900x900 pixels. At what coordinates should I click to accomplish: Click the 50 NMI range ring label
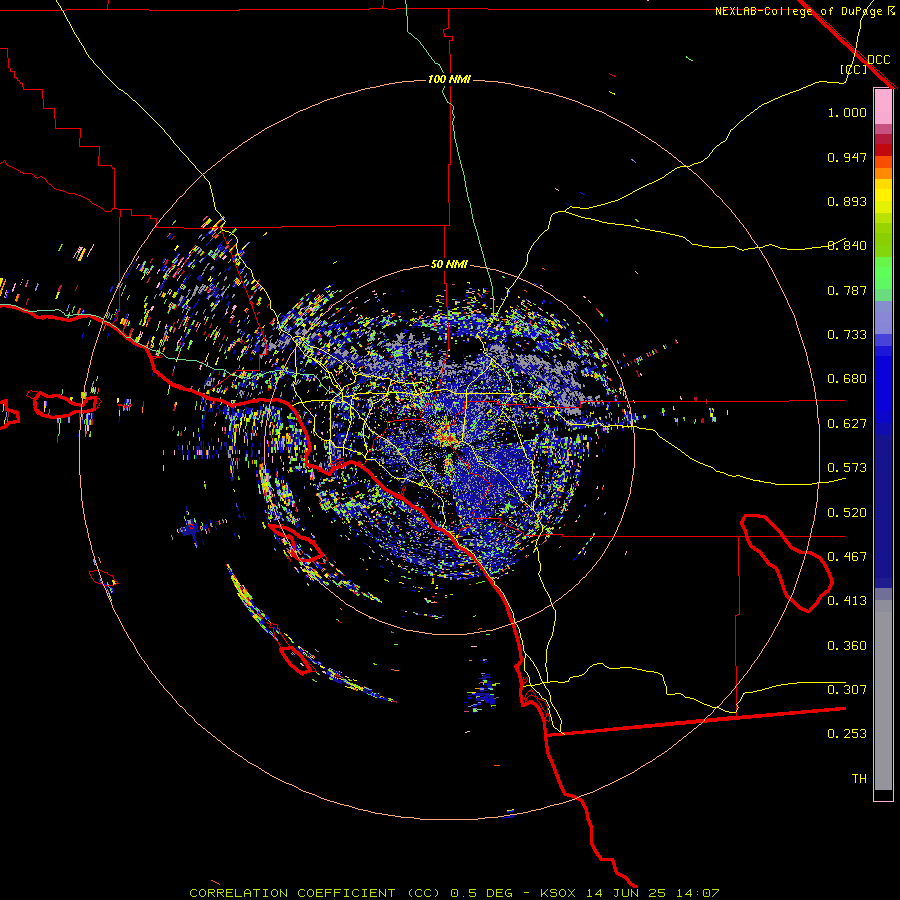[x=449, y=264]
